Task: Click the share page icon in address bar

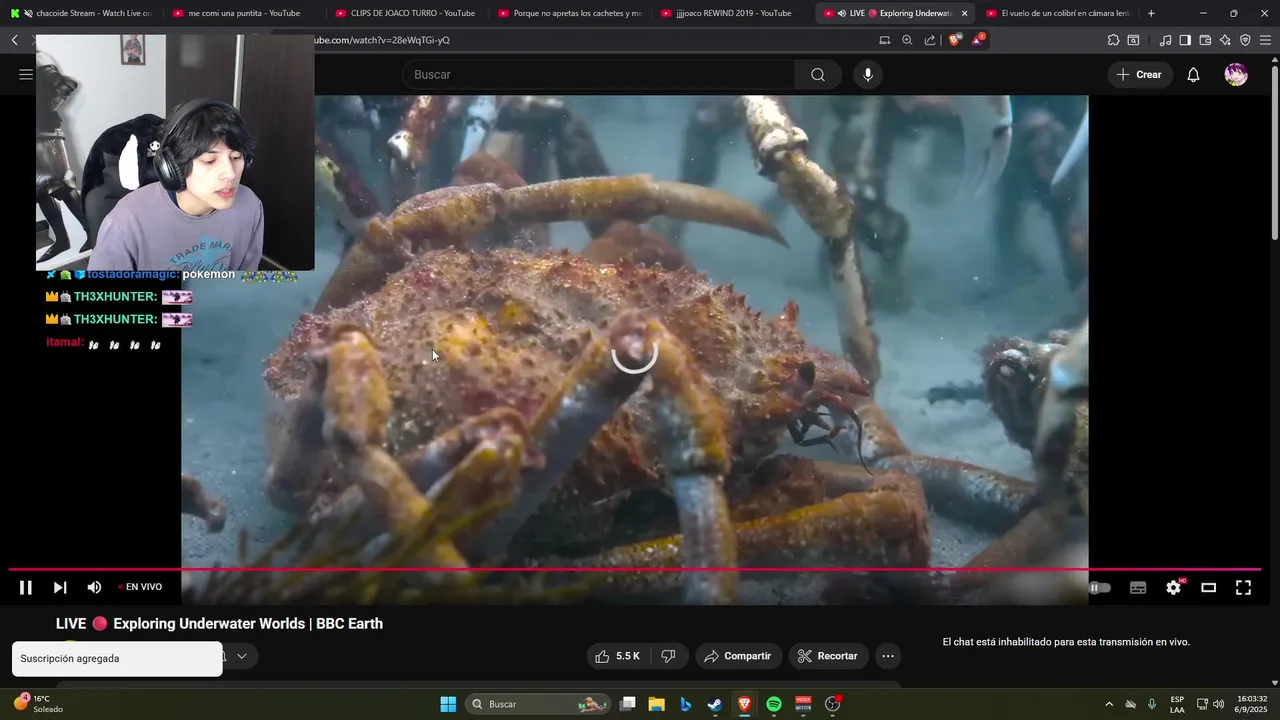Action: 930,40
